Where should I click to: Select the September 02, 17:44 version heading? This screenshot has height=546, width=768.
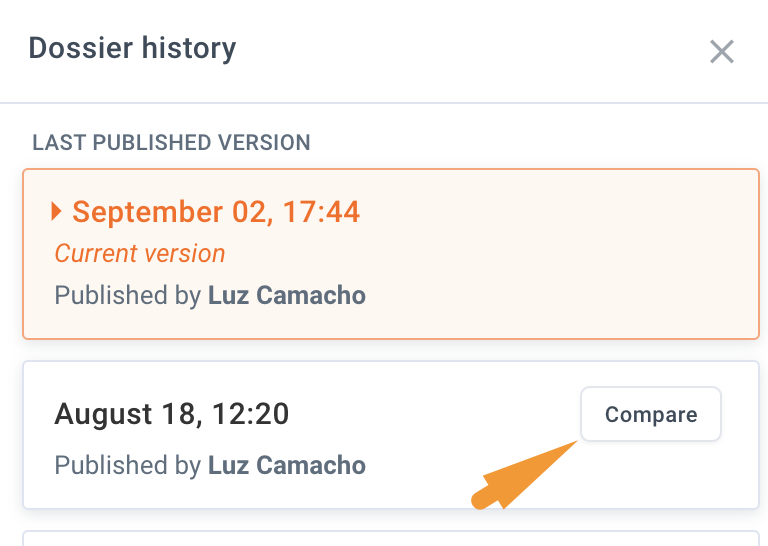[x=216, y=212]
